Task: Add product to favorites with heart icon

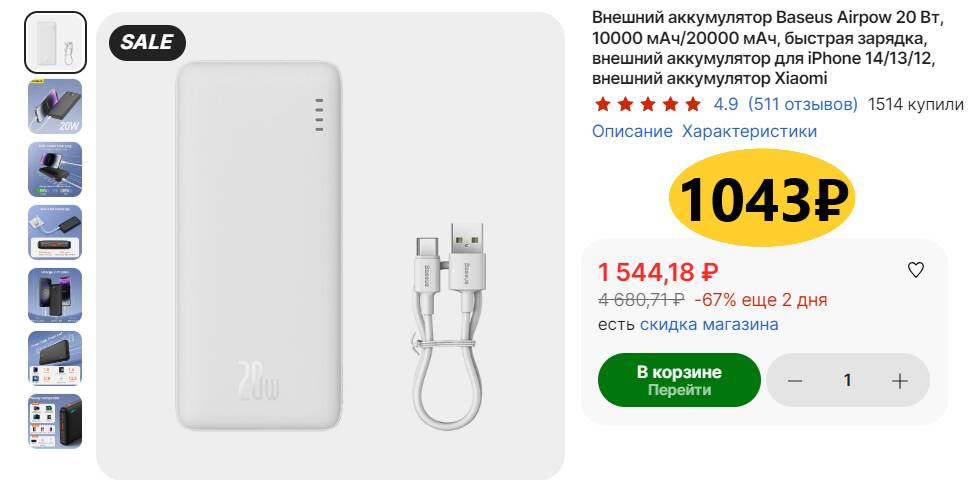Action: [915, 270]
